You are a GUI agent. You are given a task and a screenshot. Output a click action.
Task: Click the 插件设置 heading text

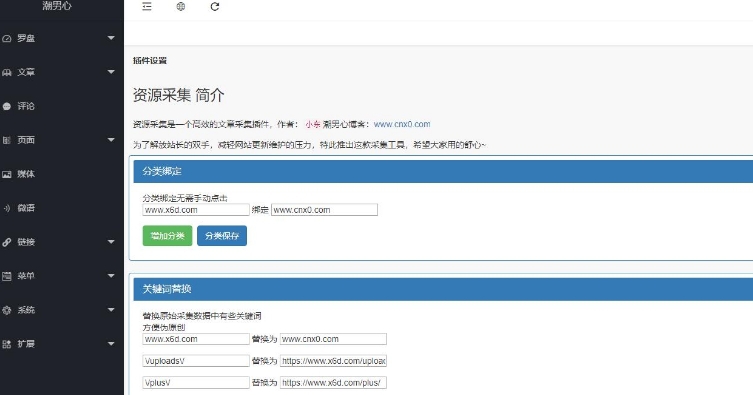pyautogui.click(x=150, y=60)
